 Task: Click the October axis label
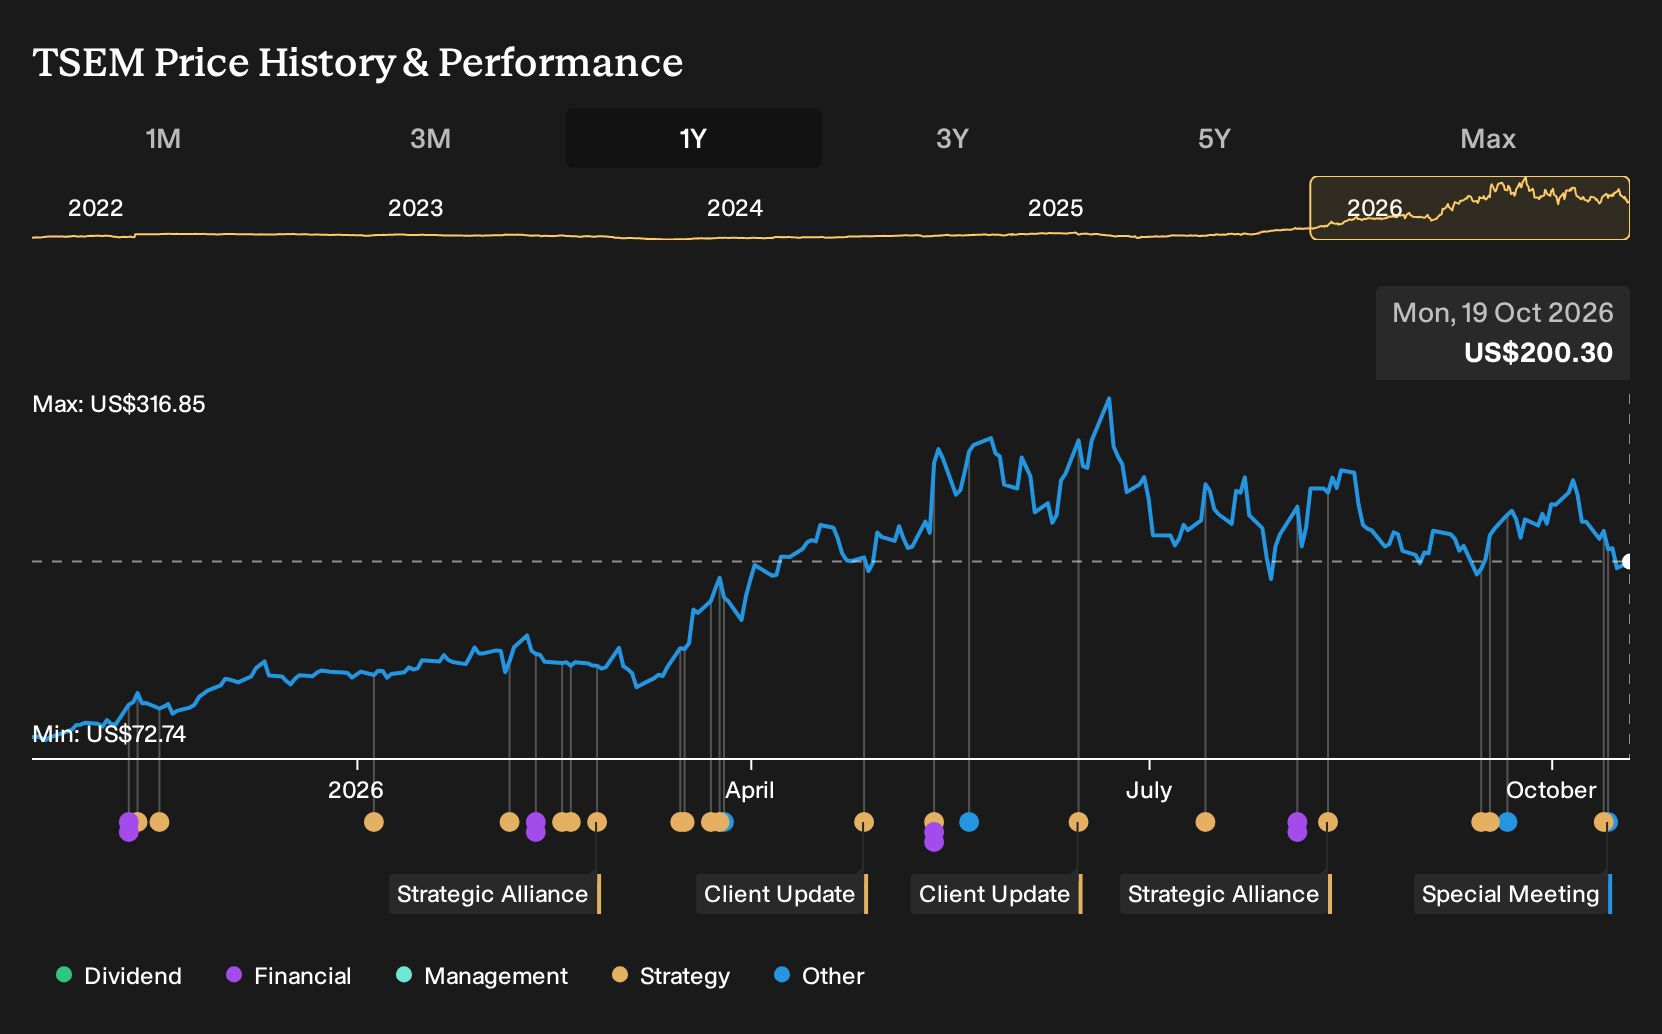pyautogui.click(x=1551, y=790)
